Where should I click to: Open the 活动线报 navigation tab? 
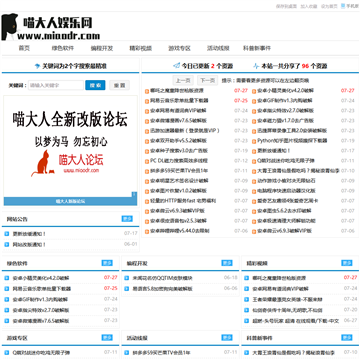coord(218,48)
